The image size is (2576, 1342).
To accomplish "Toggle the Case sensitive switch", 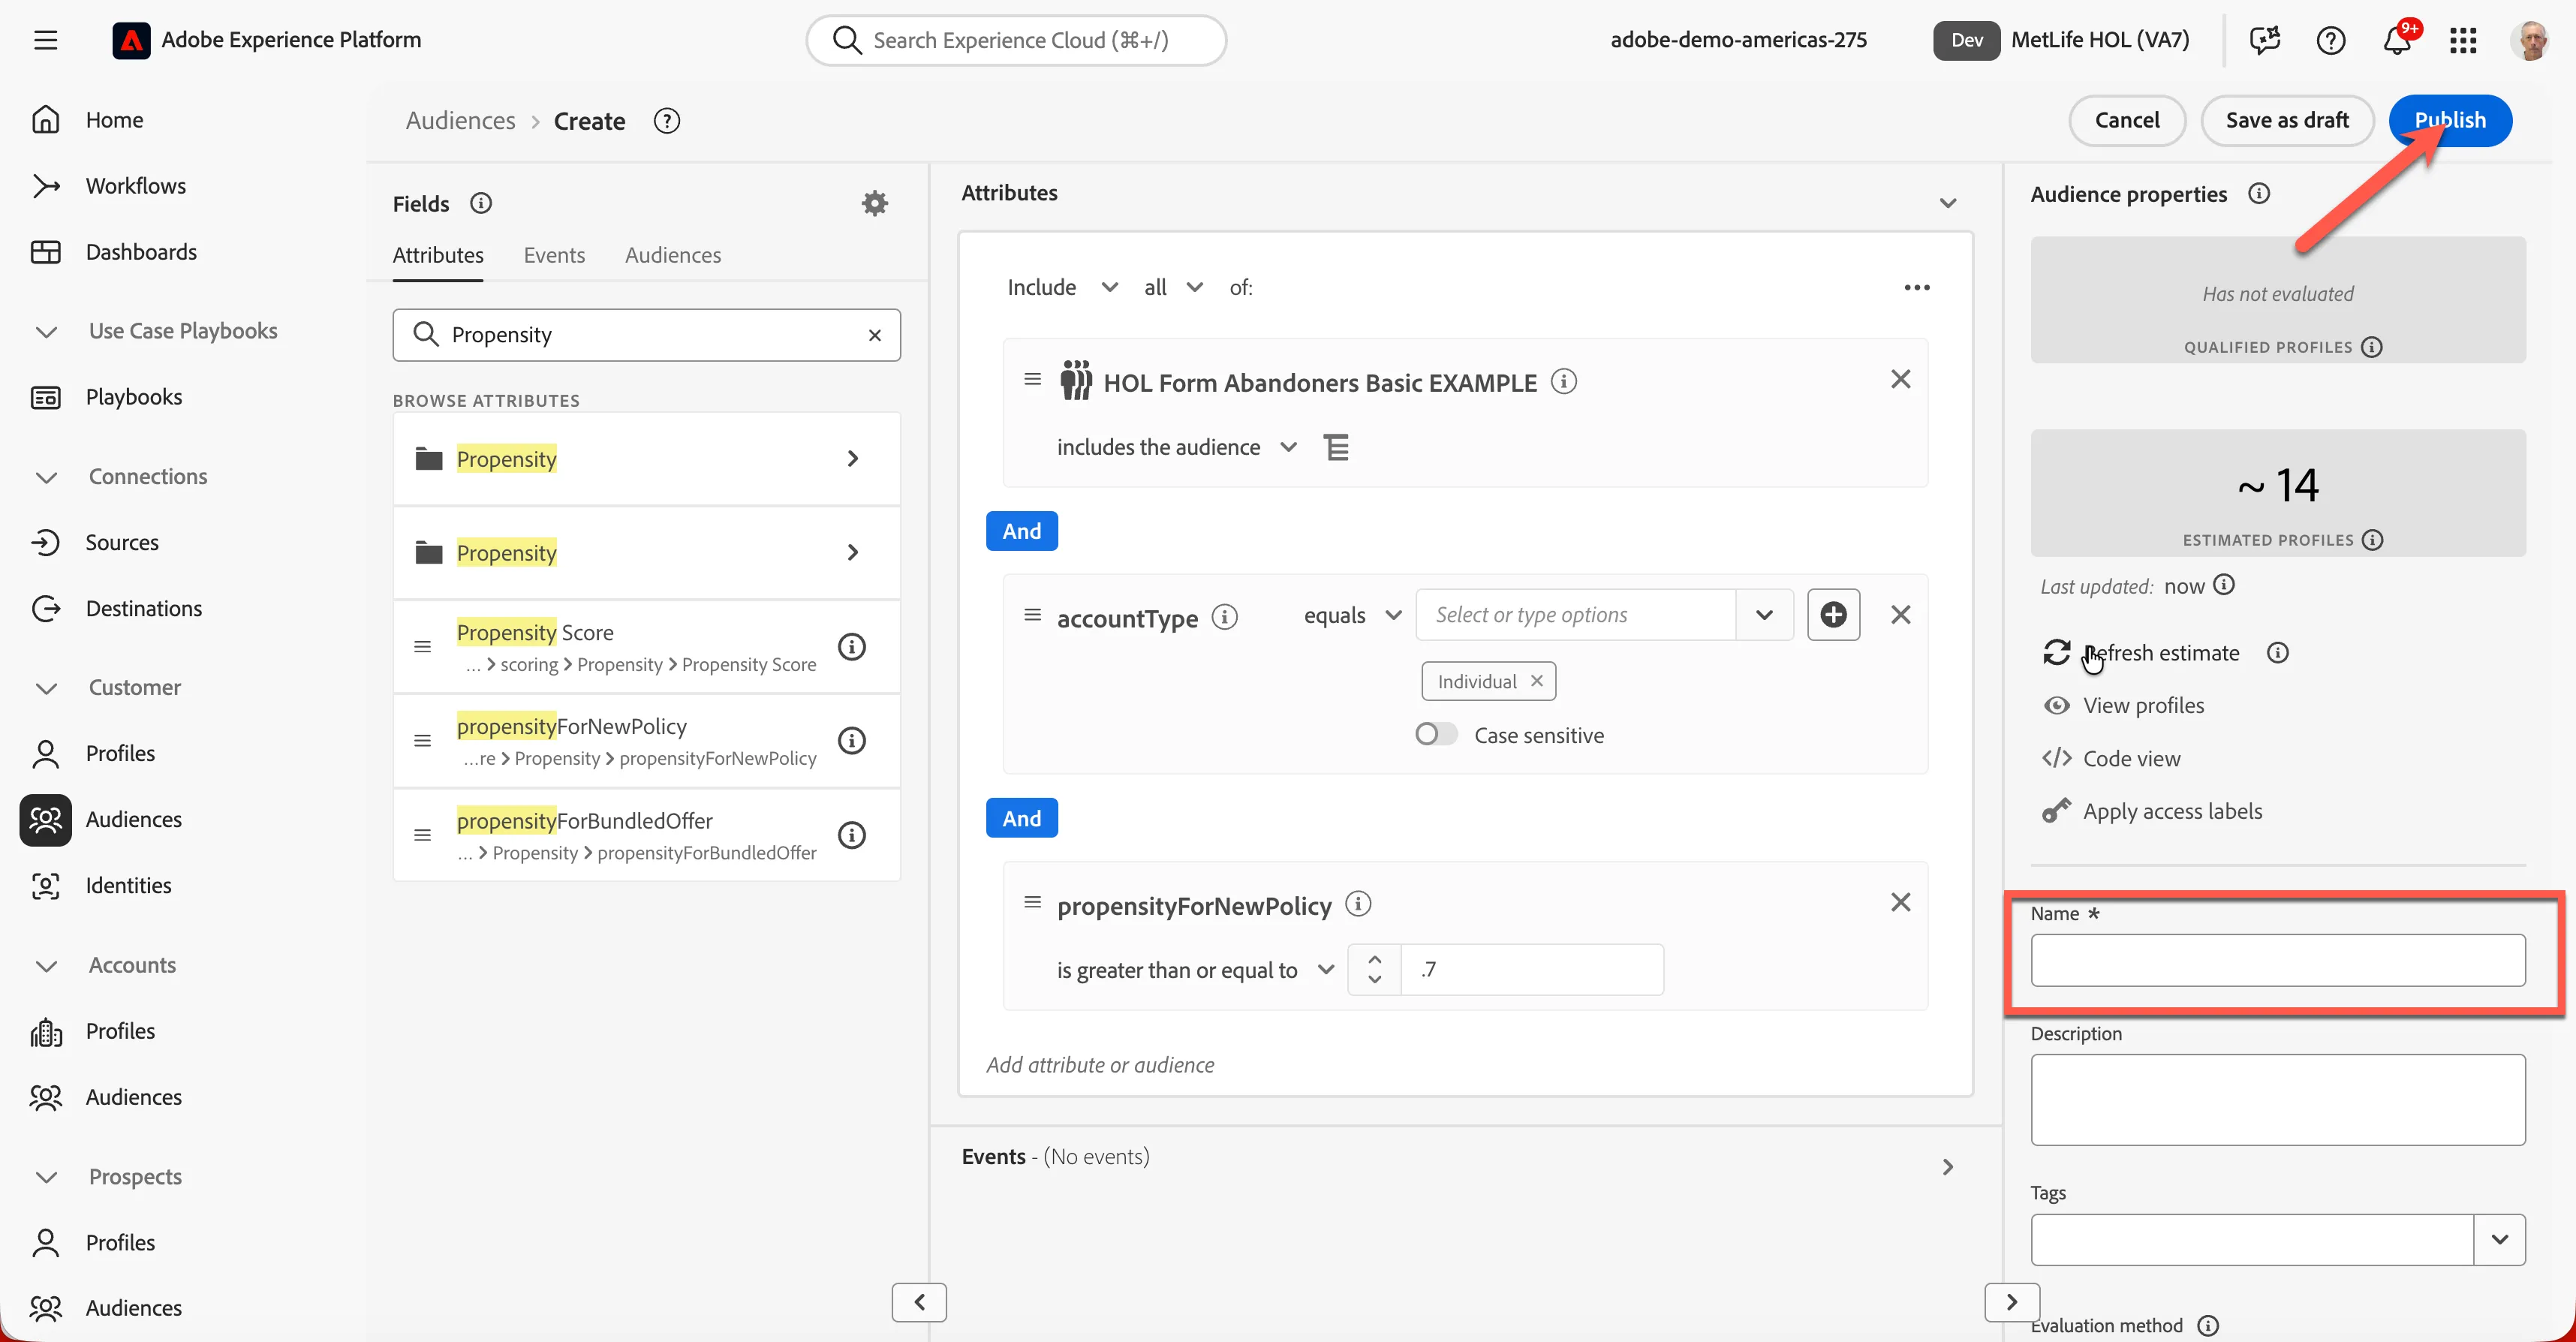I will 1436,735.
